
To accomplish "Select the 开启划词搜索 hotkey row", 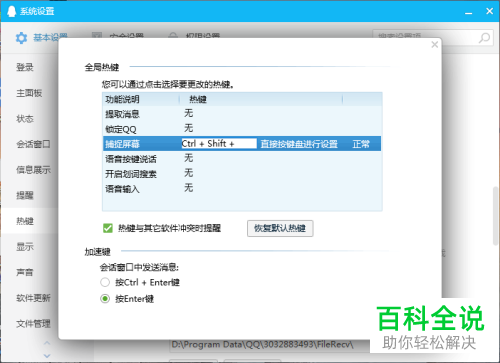I will [242, 174].
